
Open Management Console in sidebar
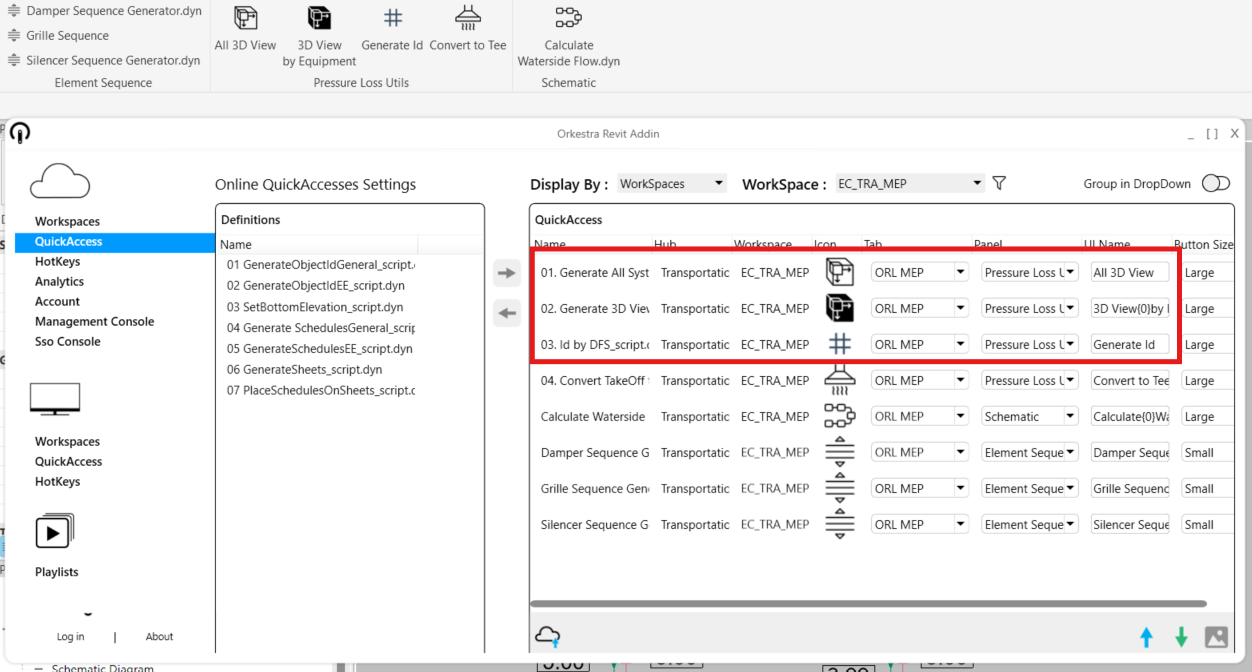click(x=94, y=321)
